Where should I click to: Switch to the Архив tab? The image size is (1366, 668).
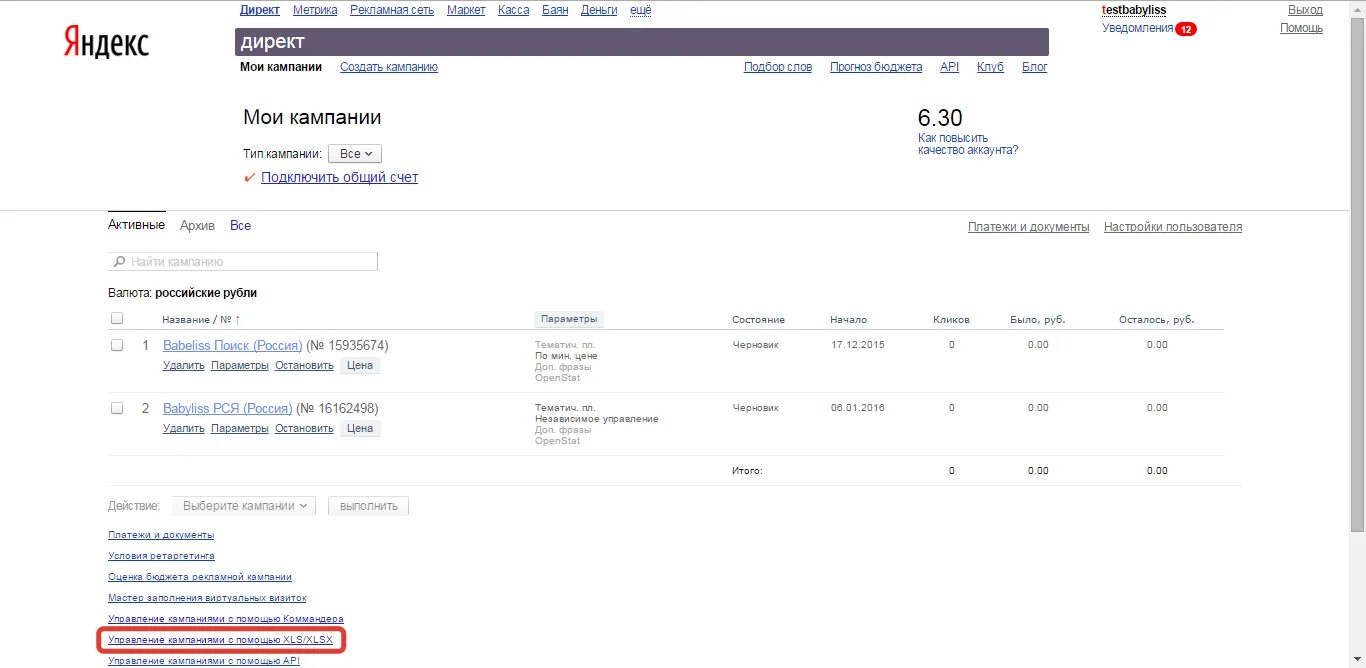pyautogui.click(x=197, y=226)
